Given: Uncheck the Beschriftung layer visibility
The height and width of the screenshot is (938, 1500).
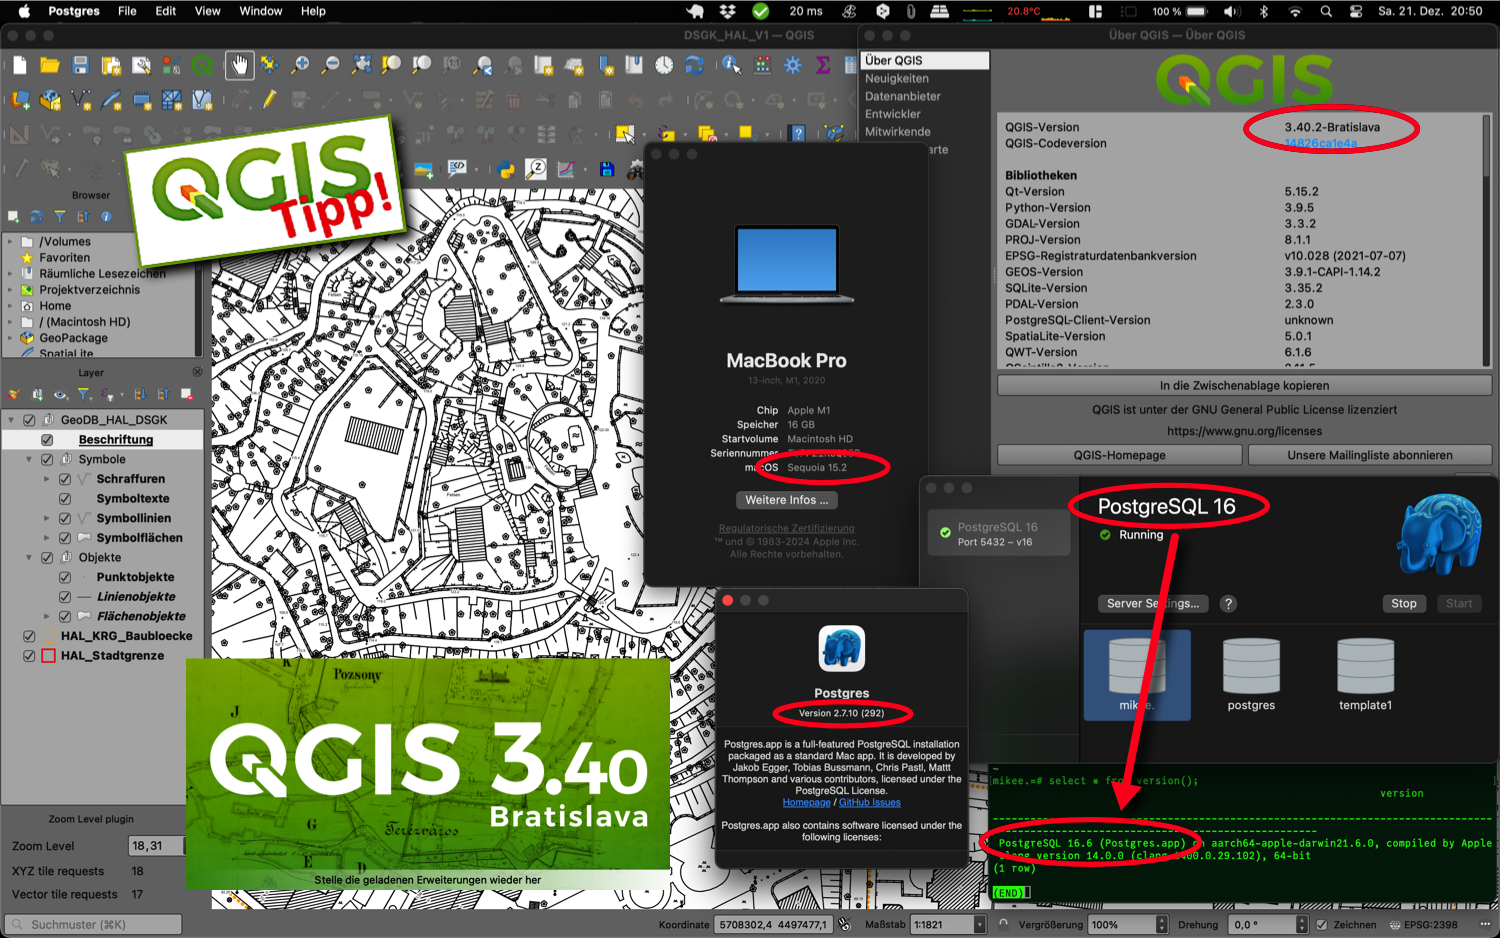Looking at the screenshot, I should click(47, 439).
